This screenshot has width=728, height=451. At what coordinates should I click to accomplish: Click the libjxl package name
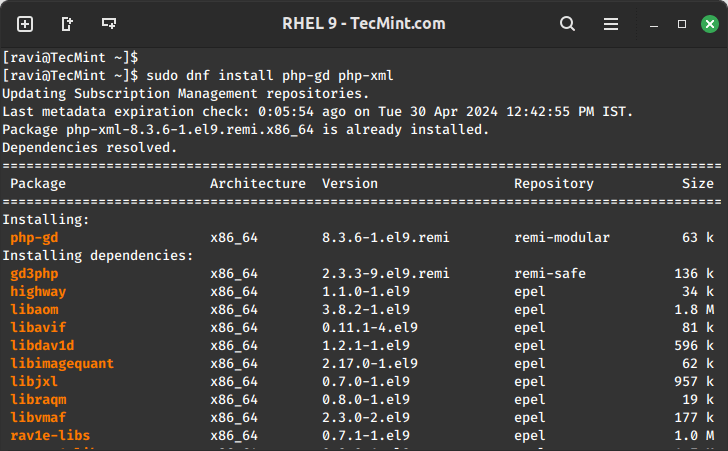[x=34, y=381]
